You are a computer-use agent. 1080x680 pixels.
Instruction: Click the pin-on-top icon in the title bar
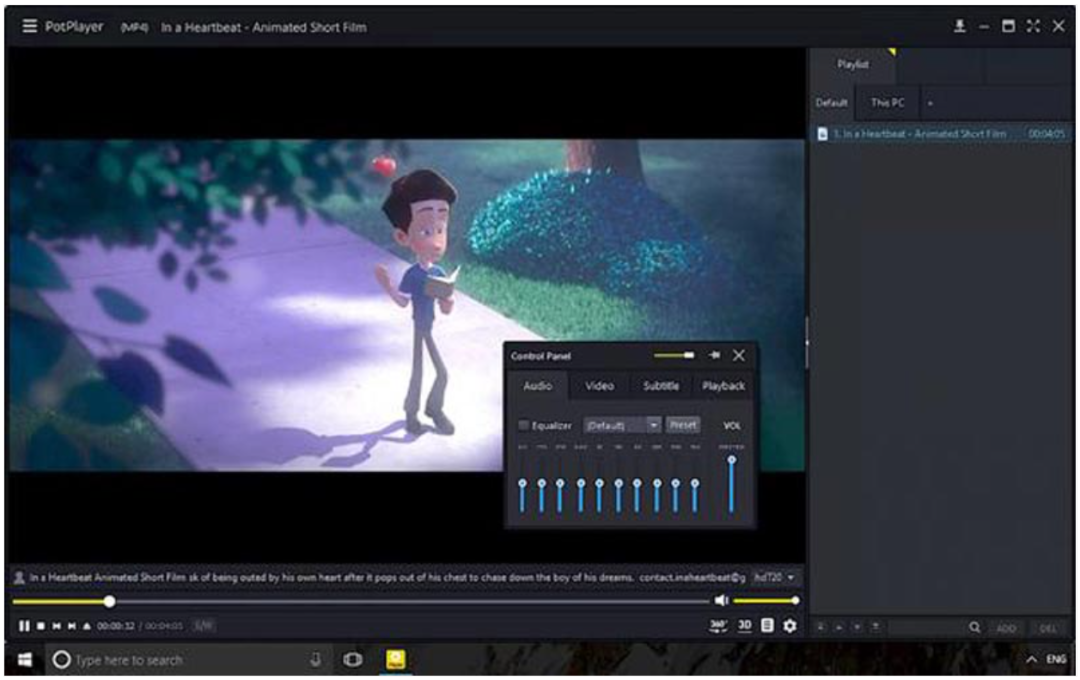pyautogui.click(x=960, y=27)
